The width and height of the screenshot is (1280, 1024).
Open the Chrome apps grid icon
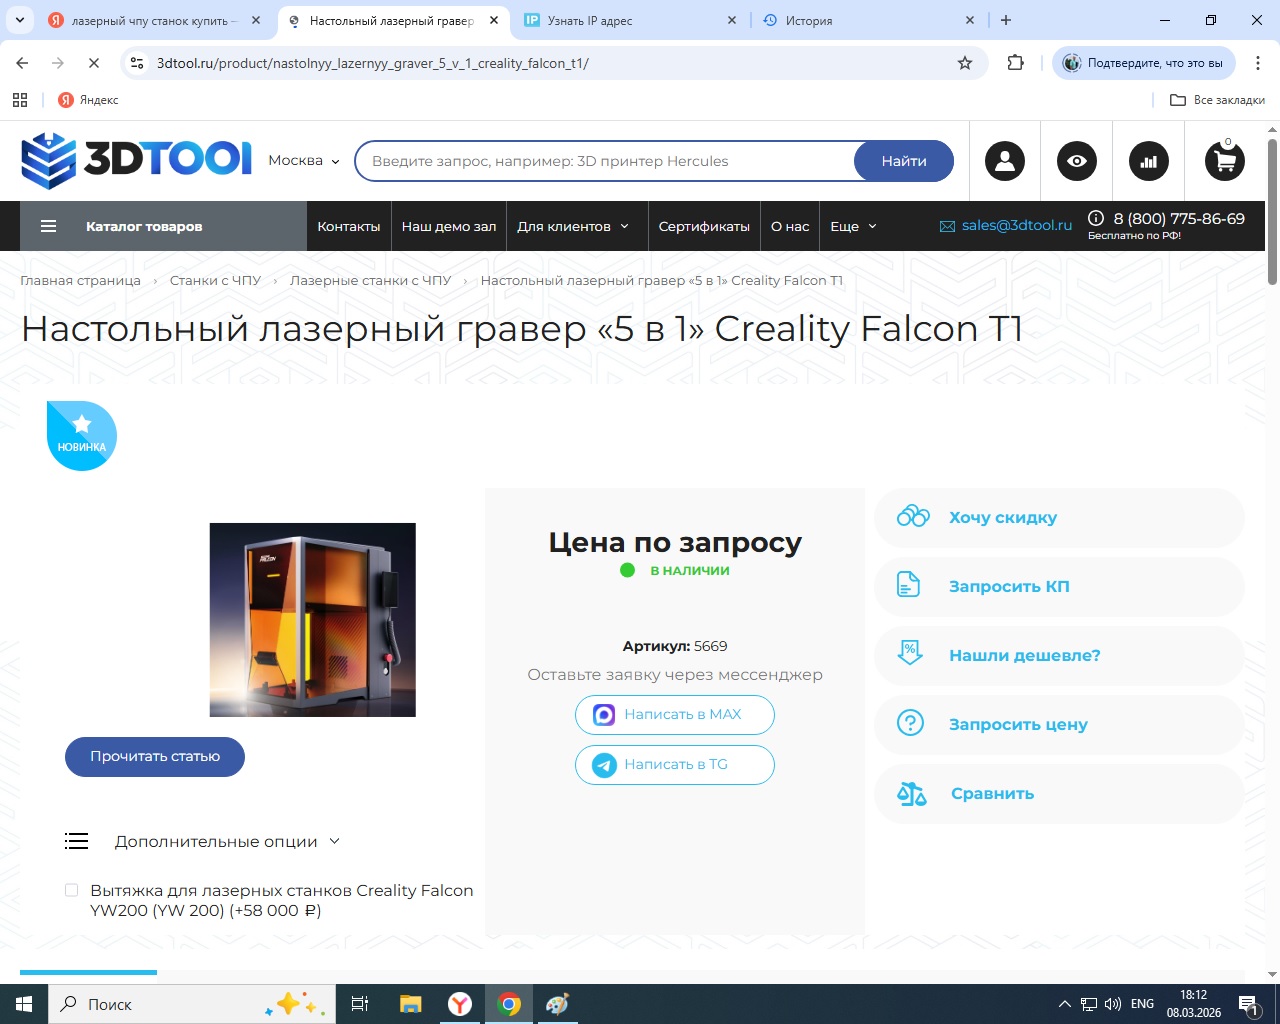point(20,100)
